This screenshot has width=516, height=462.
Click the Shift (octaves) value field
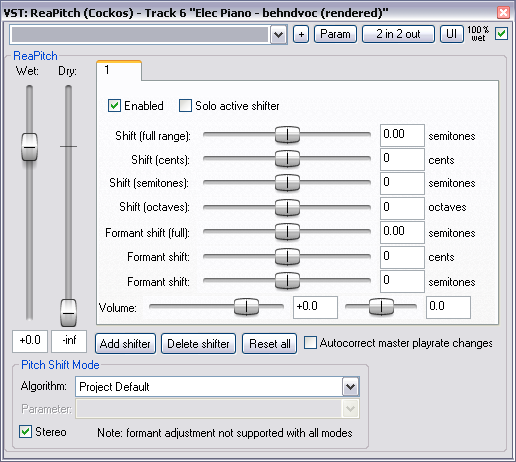[x=402, y=208]
